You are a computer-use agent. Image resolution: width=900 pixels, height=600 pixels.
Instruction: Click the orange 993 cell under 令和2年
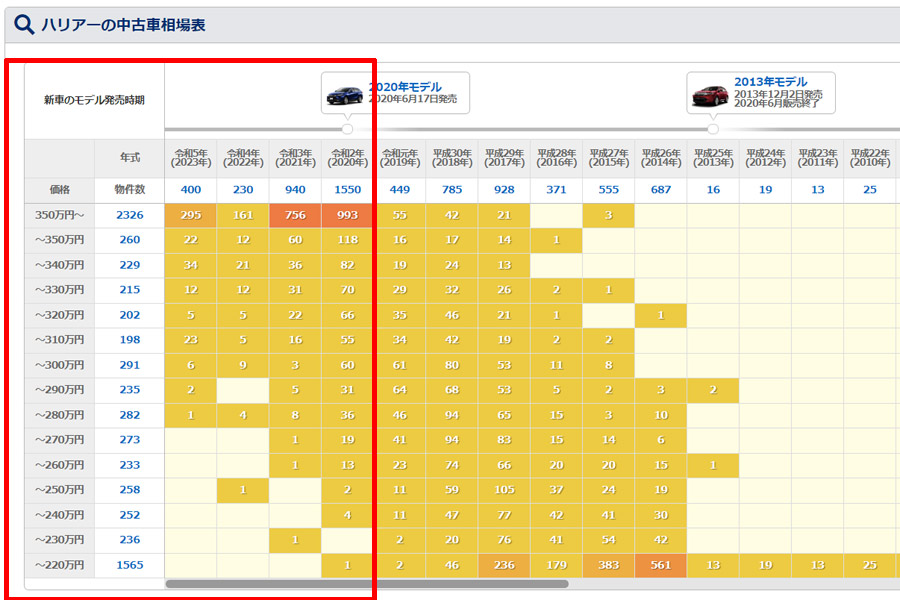(347, 215)
